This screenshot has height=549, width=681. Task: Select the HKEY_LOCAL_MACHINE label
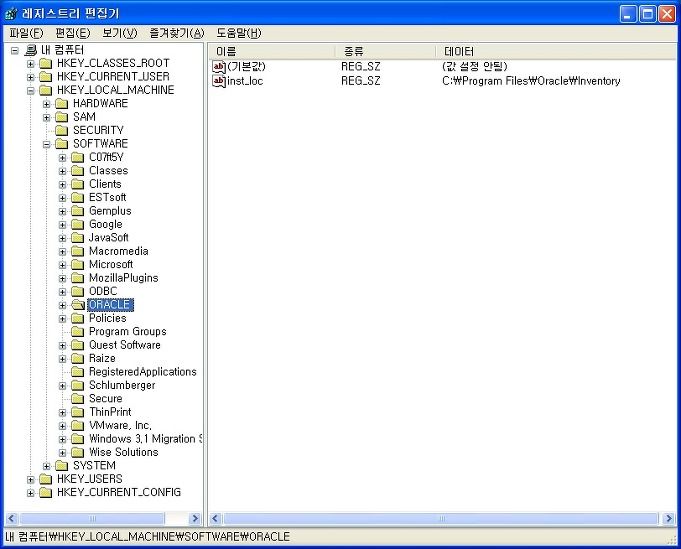pyautogui.click(x=116, y=90)
